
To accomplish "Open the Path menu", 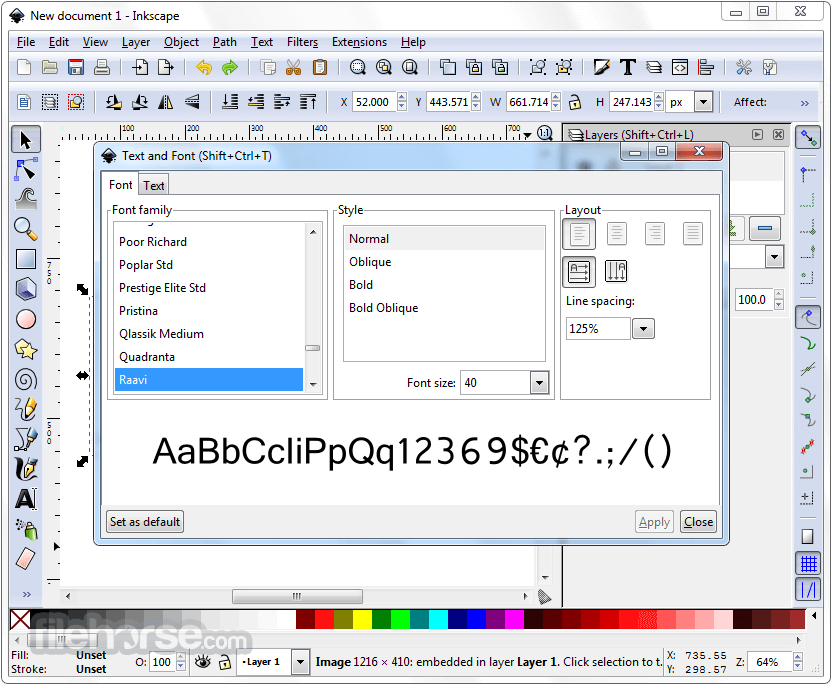I will pyautogui.click(x=224, y=42).
